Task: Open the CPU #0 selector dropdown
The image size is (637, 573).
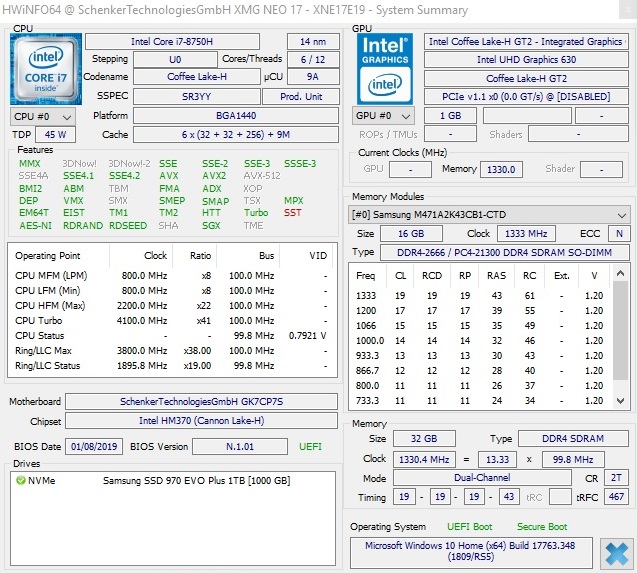Action: coord(42,117)
